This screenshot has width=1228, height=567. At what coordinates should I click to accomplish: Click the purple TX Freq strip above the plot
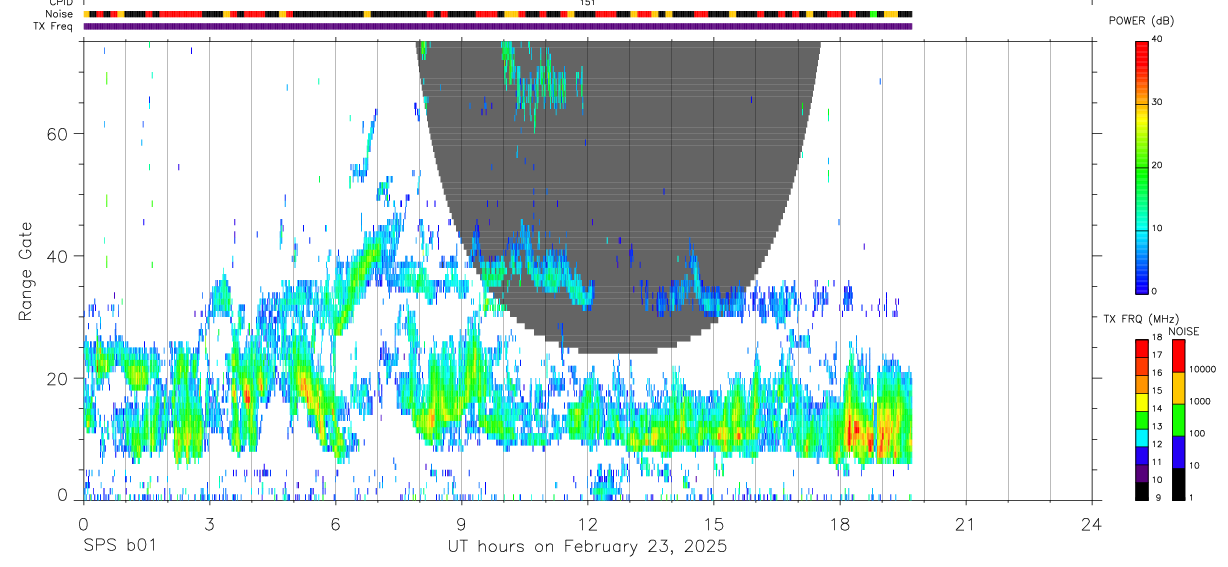pos(498,26)
